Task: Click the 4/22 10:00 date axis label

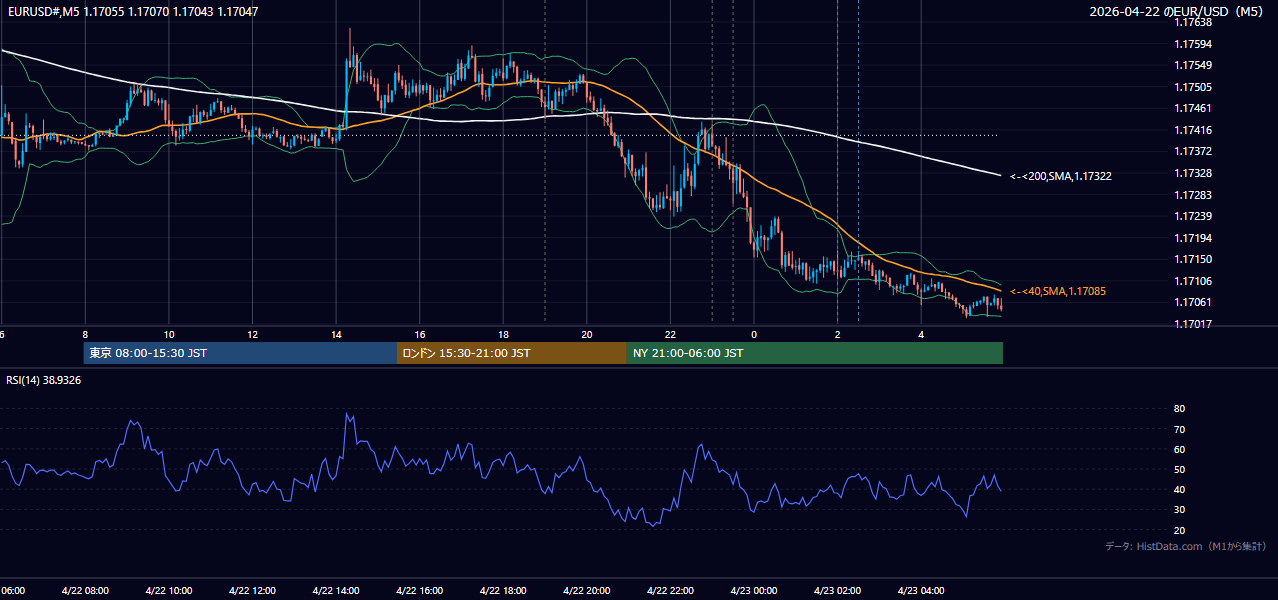Action: coord(169,591)
